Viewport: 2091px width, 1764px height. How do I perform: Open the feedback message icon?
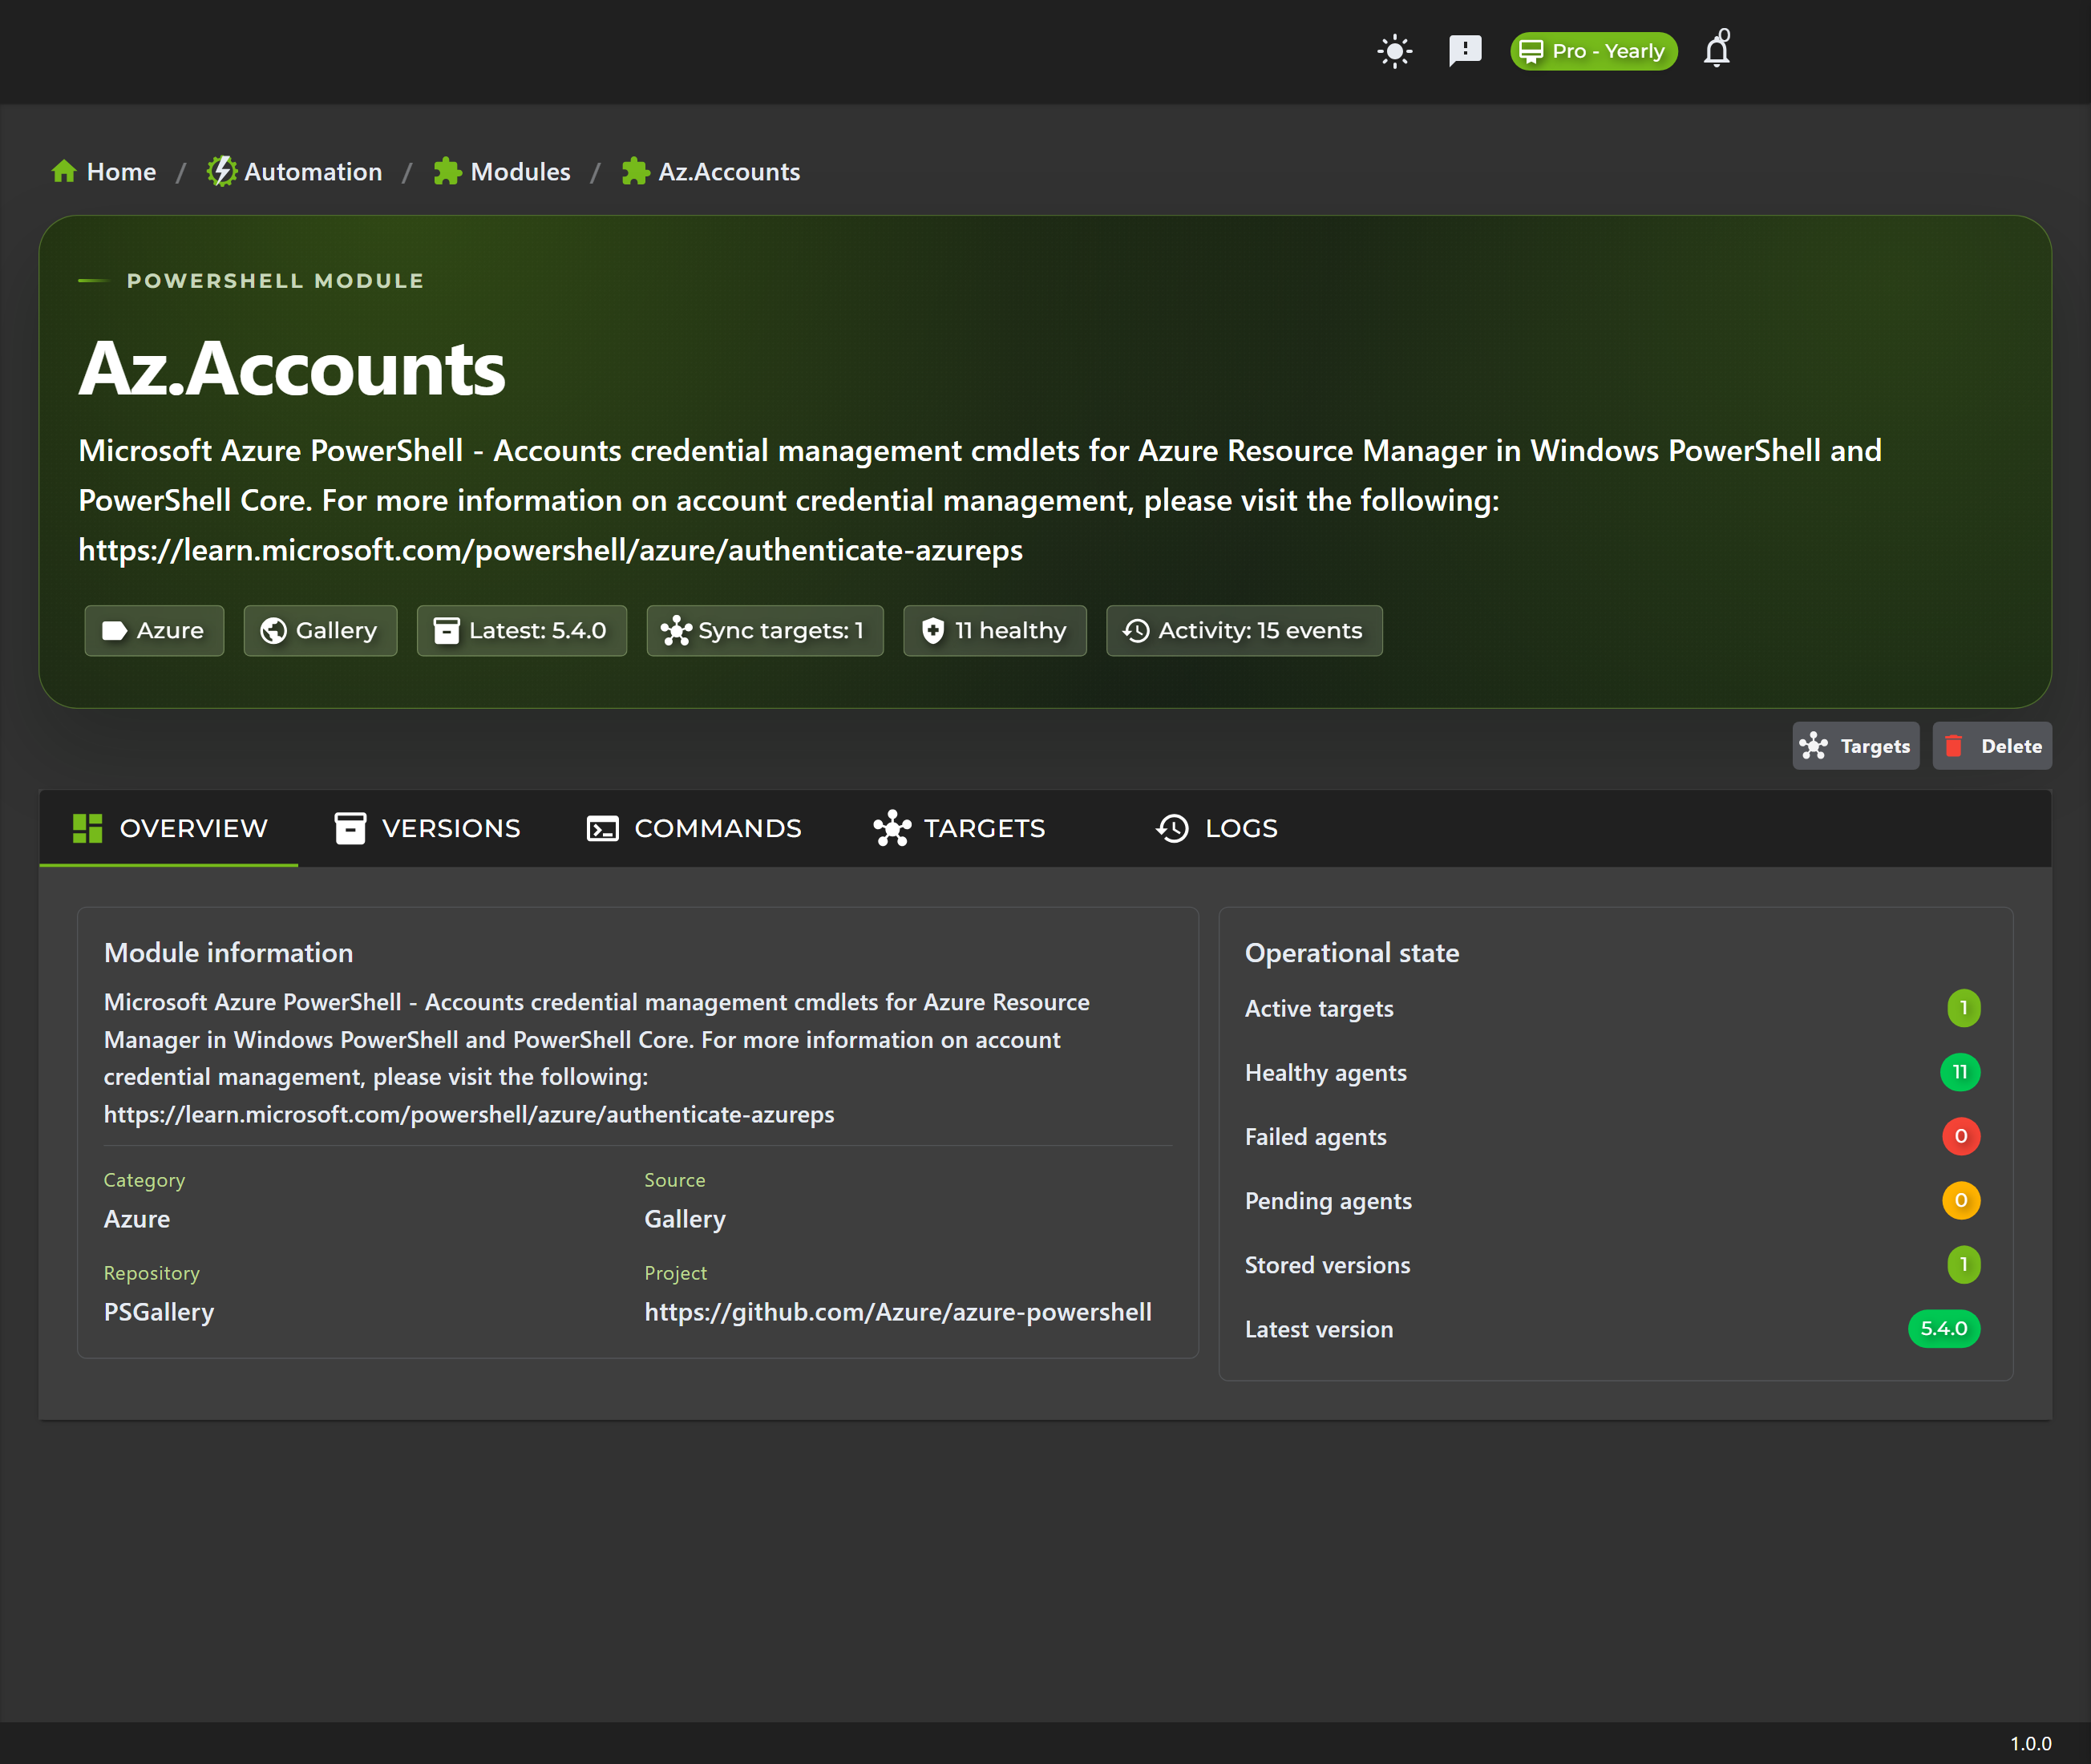click(1465, 51)
